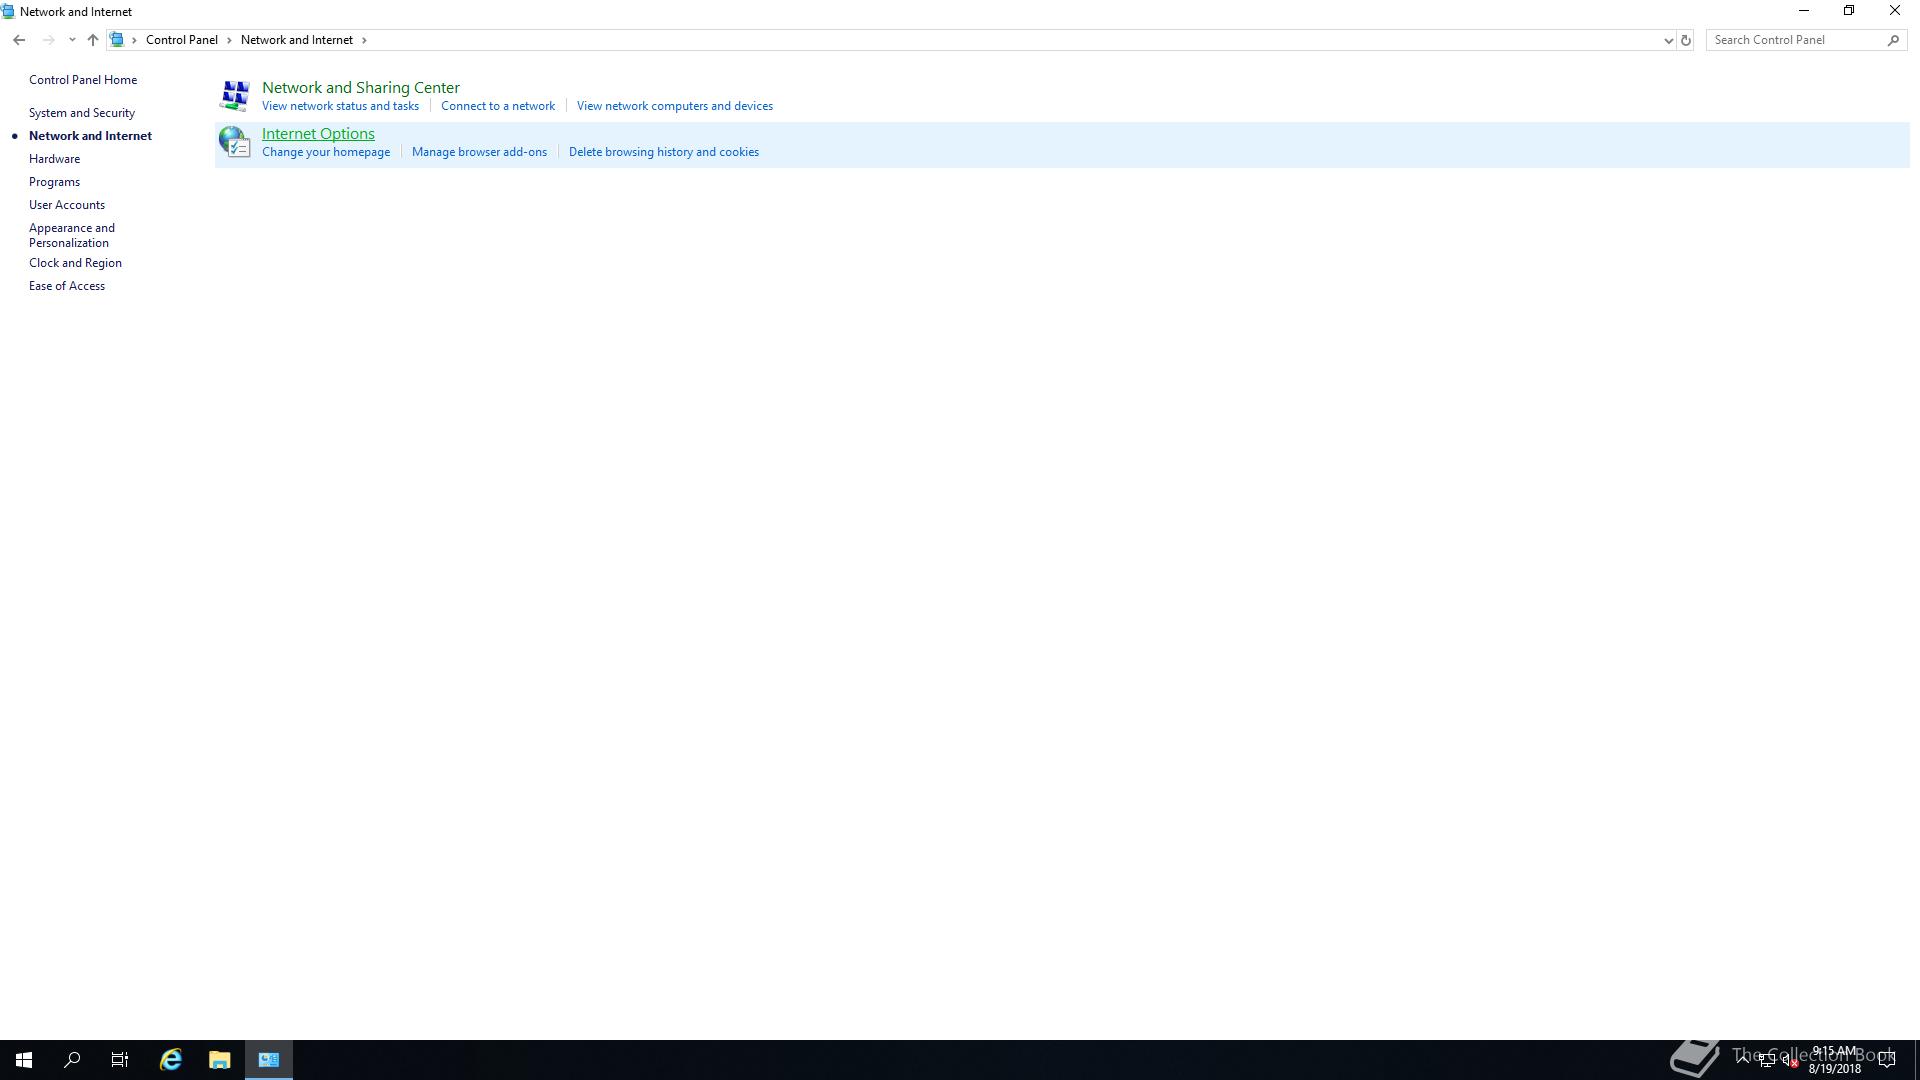Click the up-one-level arrow
The width and height of the screenshot is (1920, 1080).
click(93, 40)
